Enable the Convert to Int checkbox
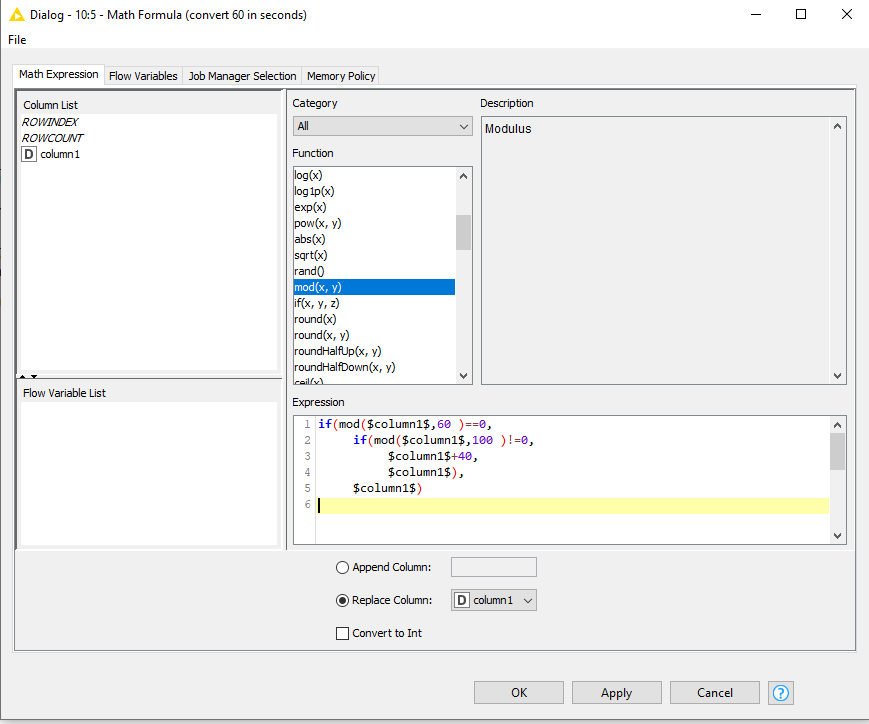The width and height of the screenshot is (869, 724). 343,633
